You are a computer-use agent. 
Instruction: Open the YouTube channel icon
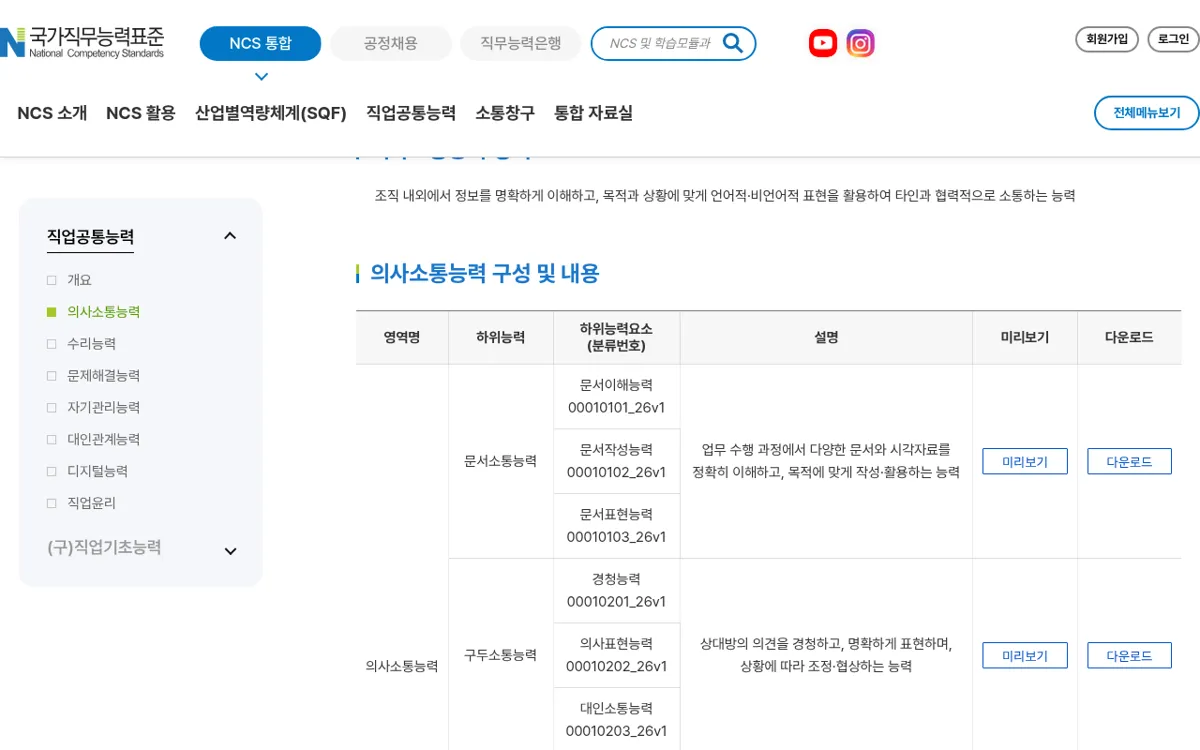point(823,43)
